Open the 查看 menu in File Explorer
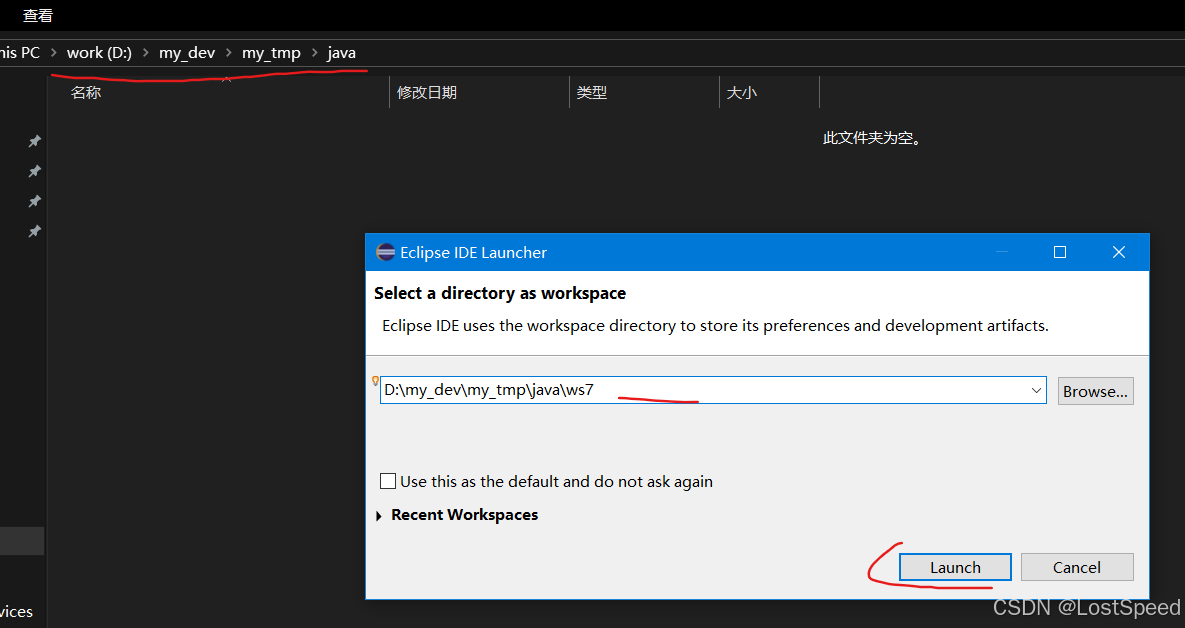 38,15
